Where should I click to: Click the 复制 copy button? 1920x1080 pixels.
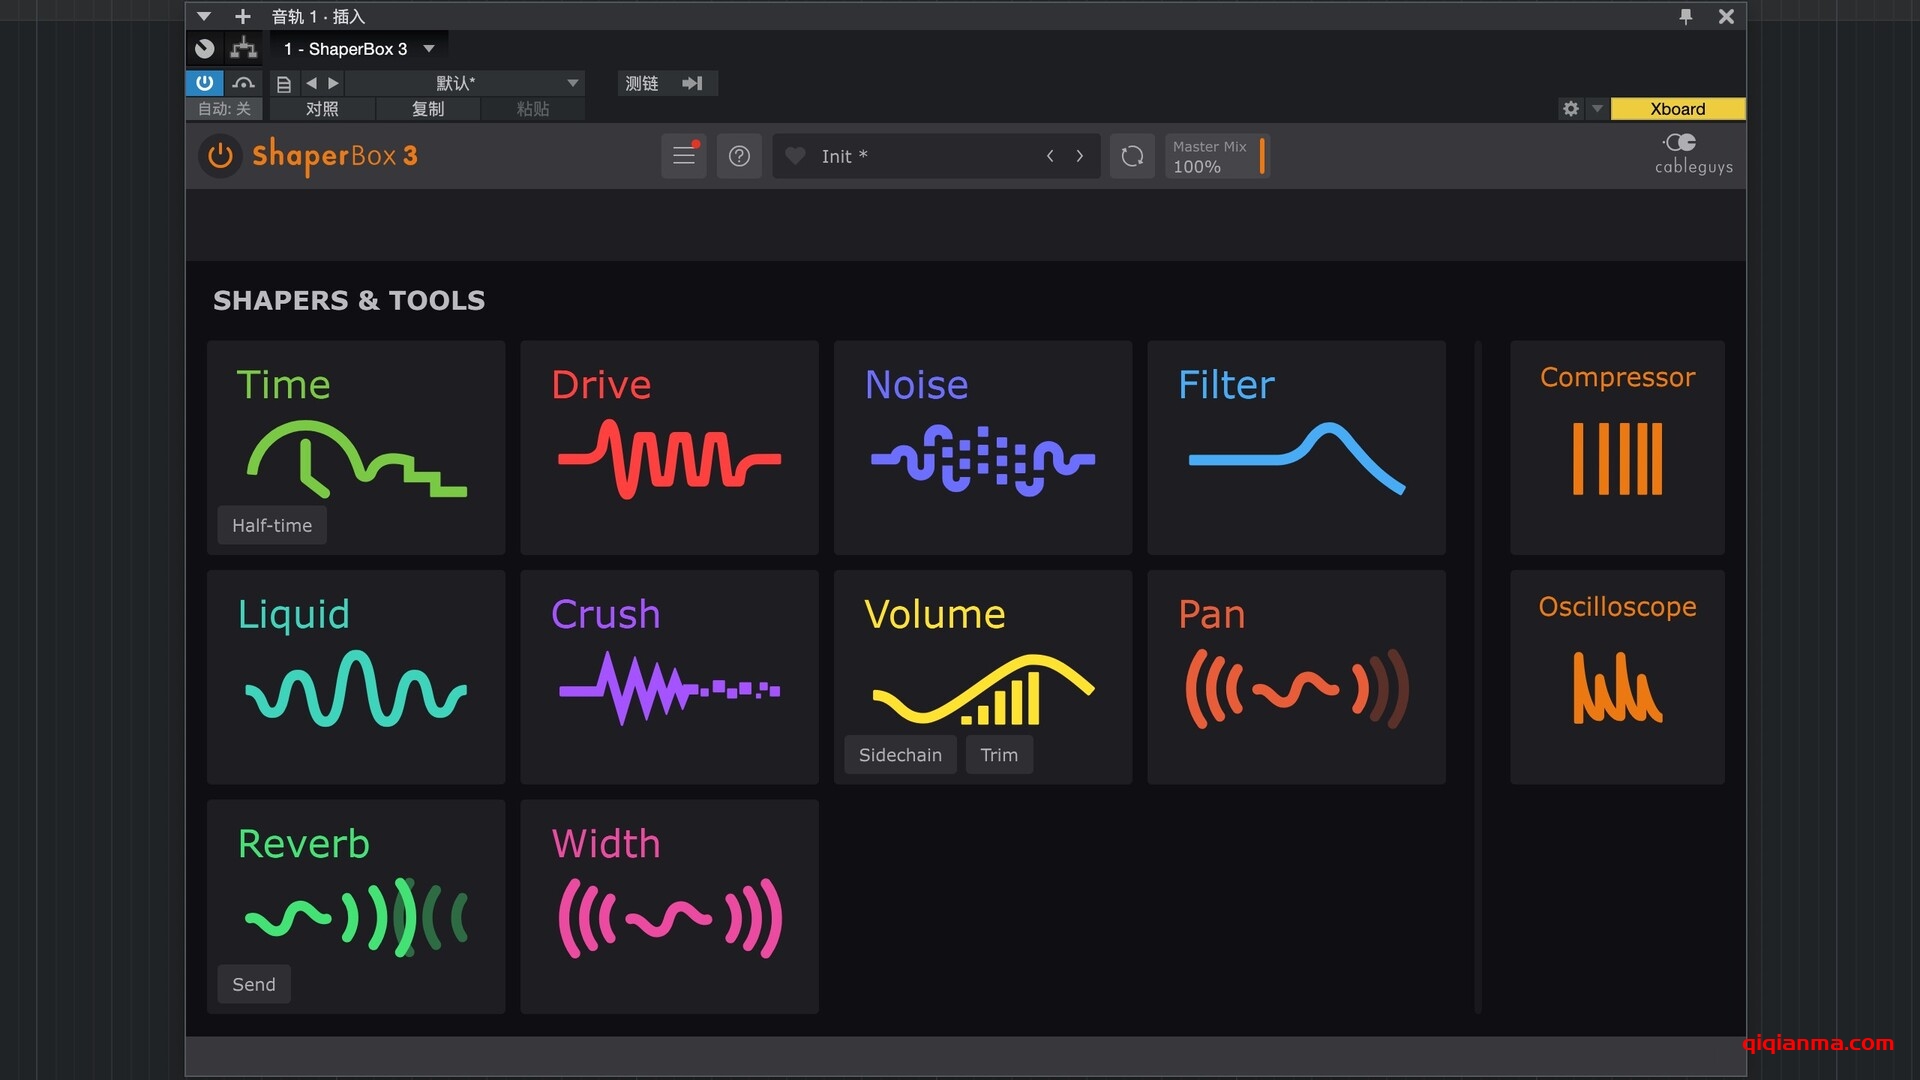tap(428, 108)
